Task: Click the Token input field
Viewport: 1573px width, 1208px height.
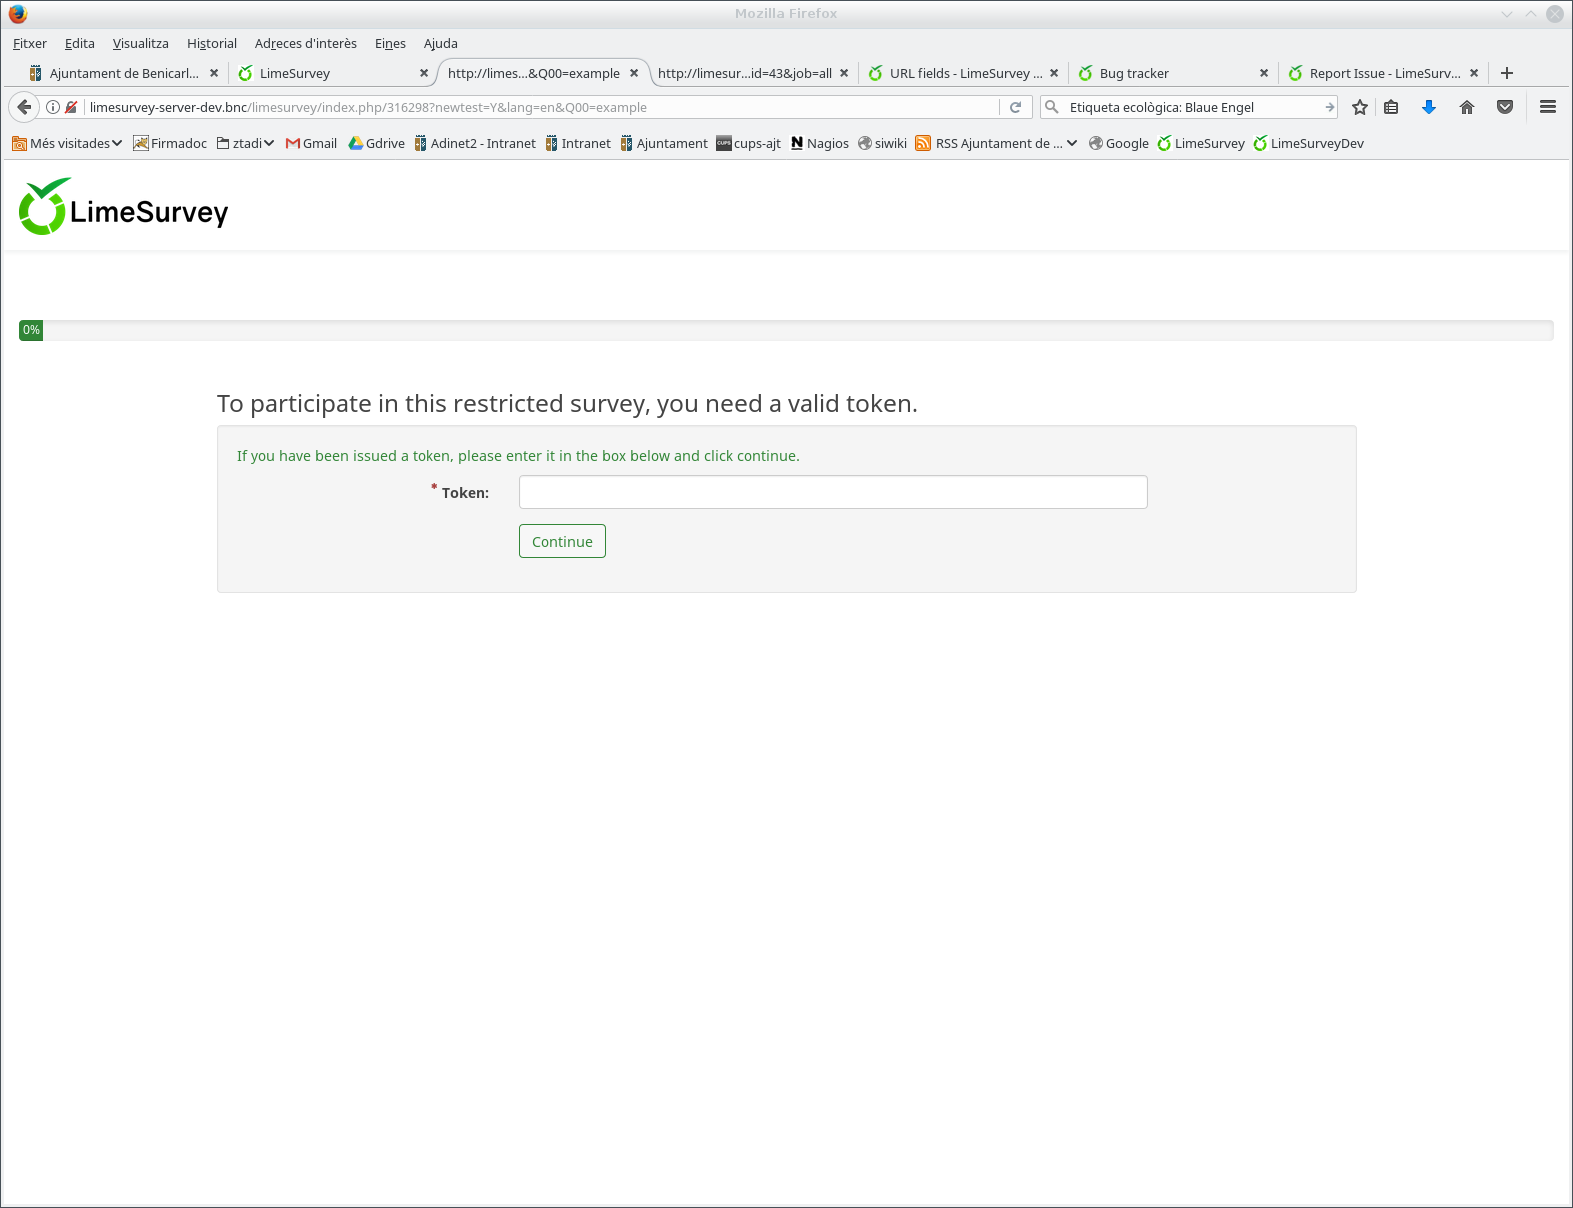Action: (x=833, y=492)
